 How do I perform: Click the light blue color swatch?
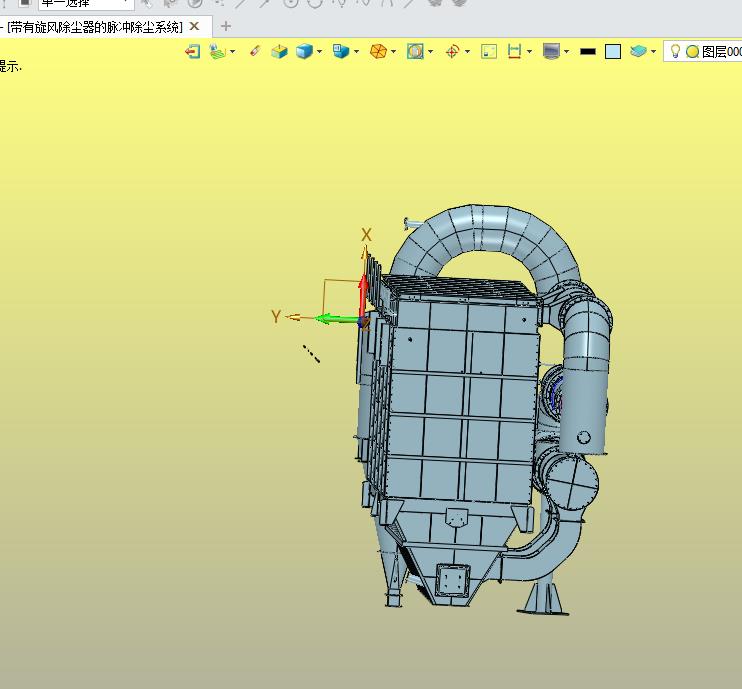[613, 51]
